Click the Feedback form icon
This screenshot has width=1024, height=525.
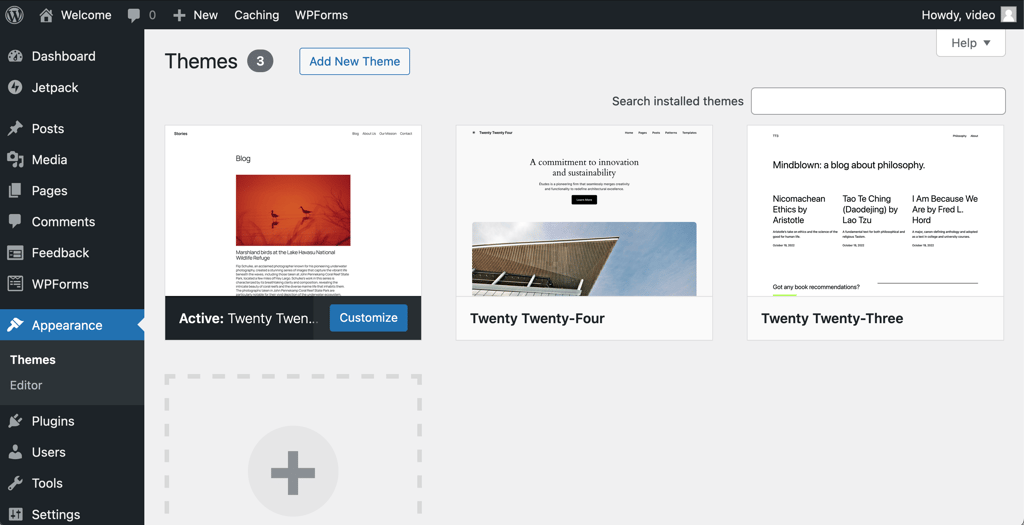(x=15, y=253)
